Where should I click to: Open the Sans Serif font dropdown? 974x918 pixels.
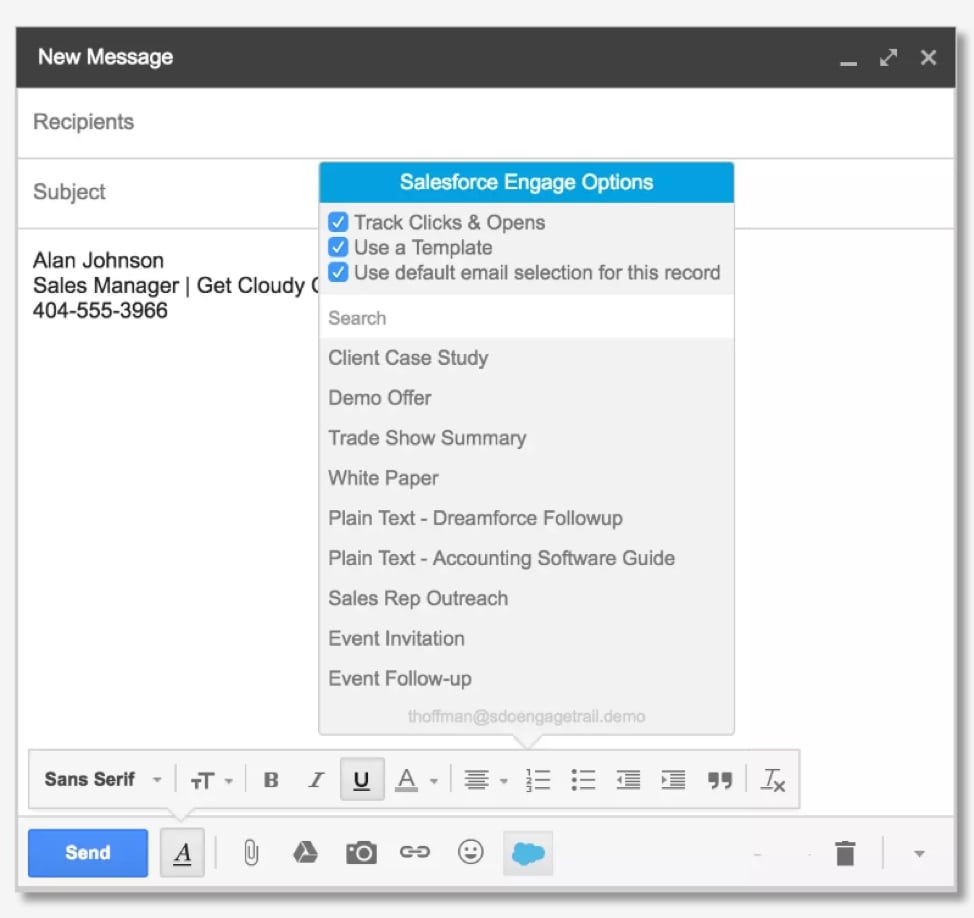(103, 779)
